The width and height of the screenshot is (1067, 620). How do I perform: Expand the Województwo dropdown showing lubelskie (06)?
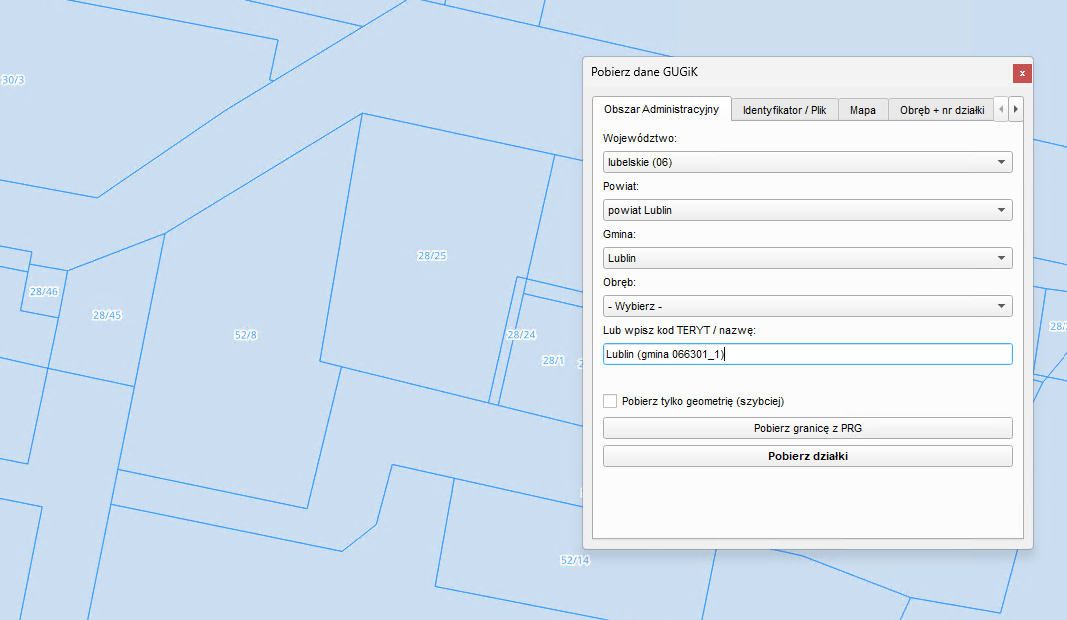click(807, 162)
